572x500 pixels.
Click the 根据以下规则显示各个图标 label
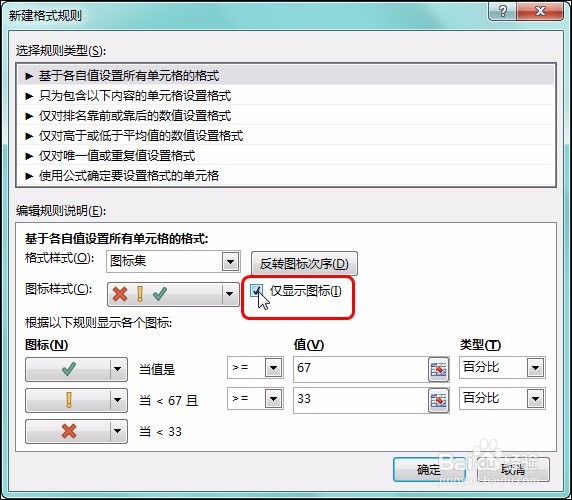pos(98,323)
